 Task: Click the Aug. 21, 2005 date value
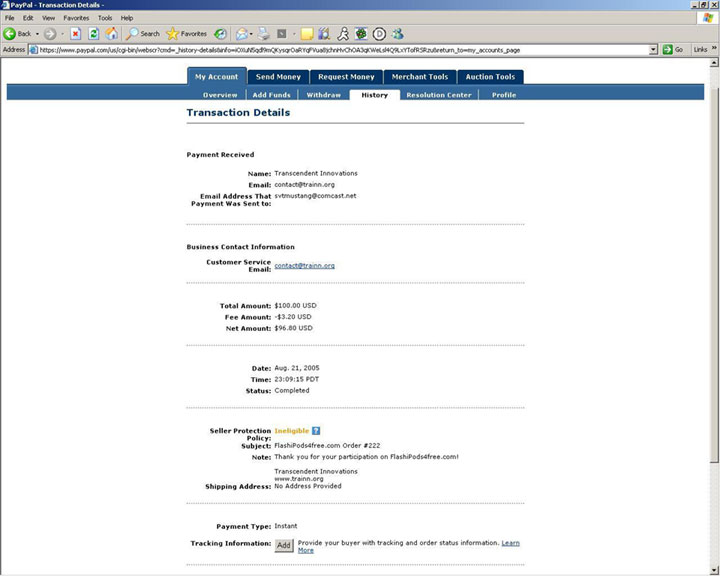click(x=297, y=368)
